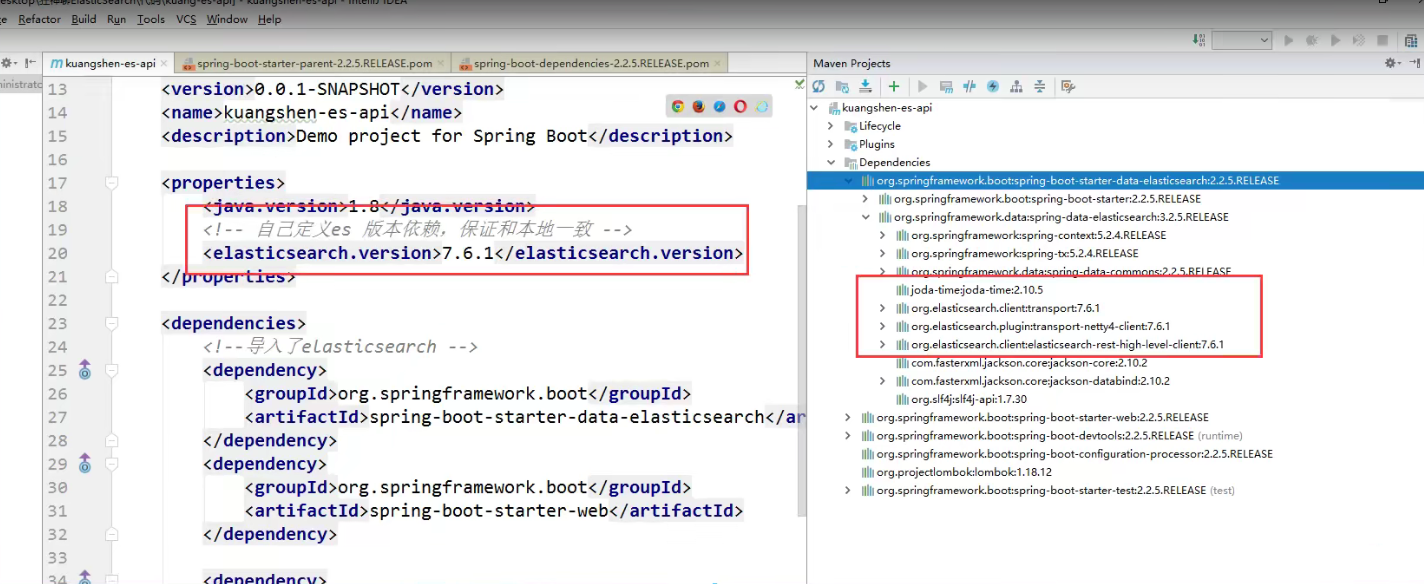Select spring-boot-configuration-processor dependency row
This screenshot has height=584, width=1424.
pyautogui.click(x=1075, y=454)
